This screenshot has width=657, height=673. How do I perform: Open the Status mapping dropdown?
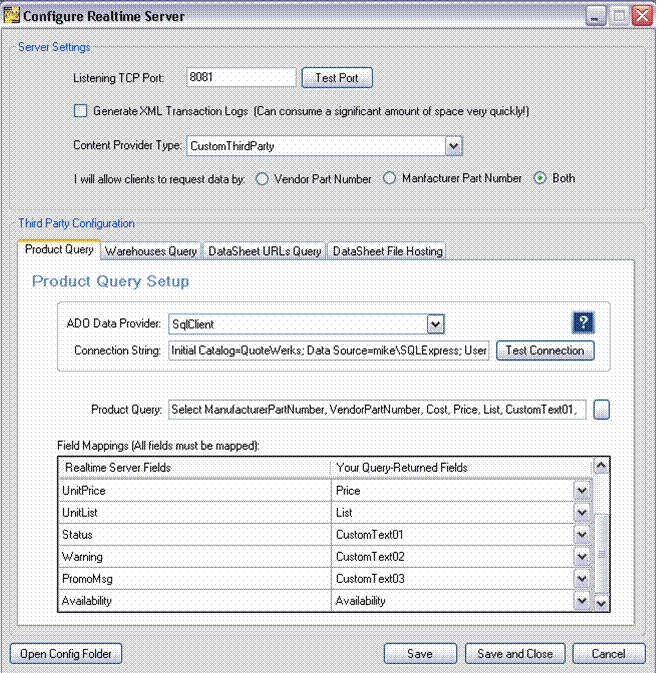[x=582, y=534]
